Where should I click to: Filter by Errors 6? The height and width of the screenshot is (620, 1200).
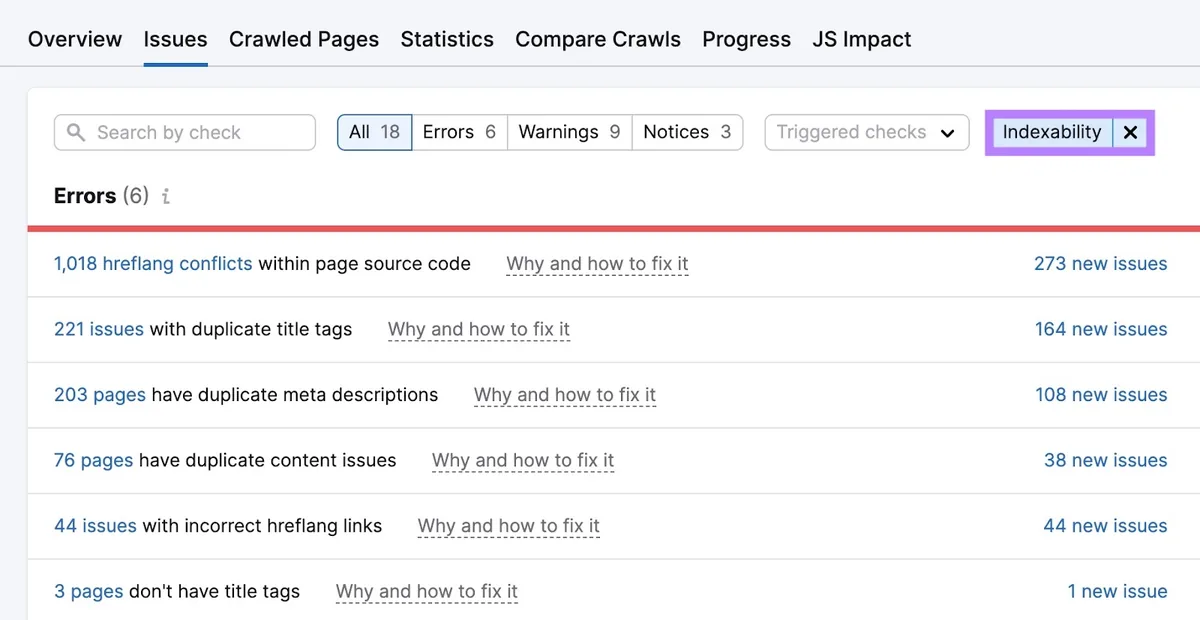[x=459, y=132]
